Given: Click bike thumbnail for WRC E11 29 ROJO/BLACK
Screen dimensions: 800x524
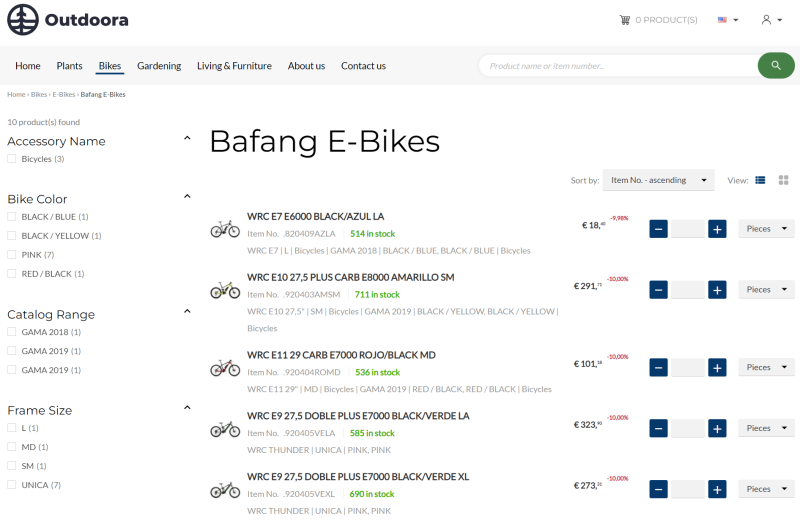Looking at the screenshot, I should click(x=225, y=367).
